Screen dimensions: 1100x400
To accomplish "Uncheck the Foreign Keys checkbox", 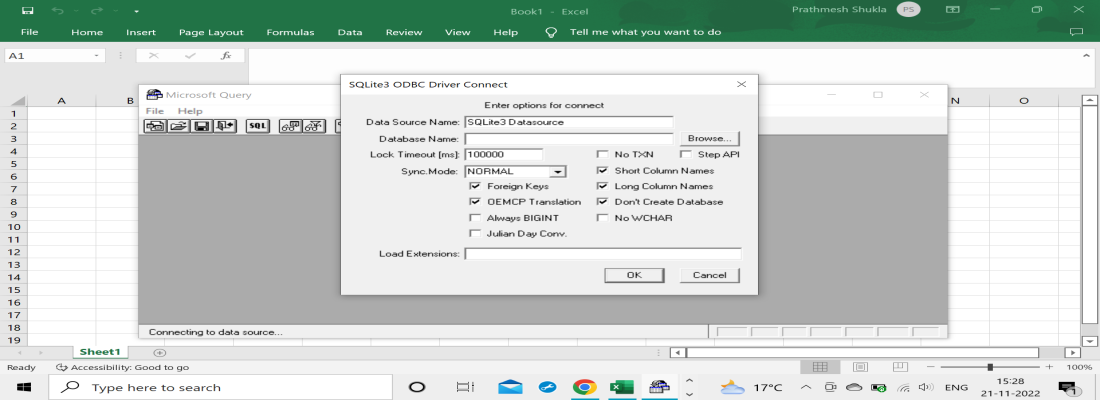I will 475,186.
